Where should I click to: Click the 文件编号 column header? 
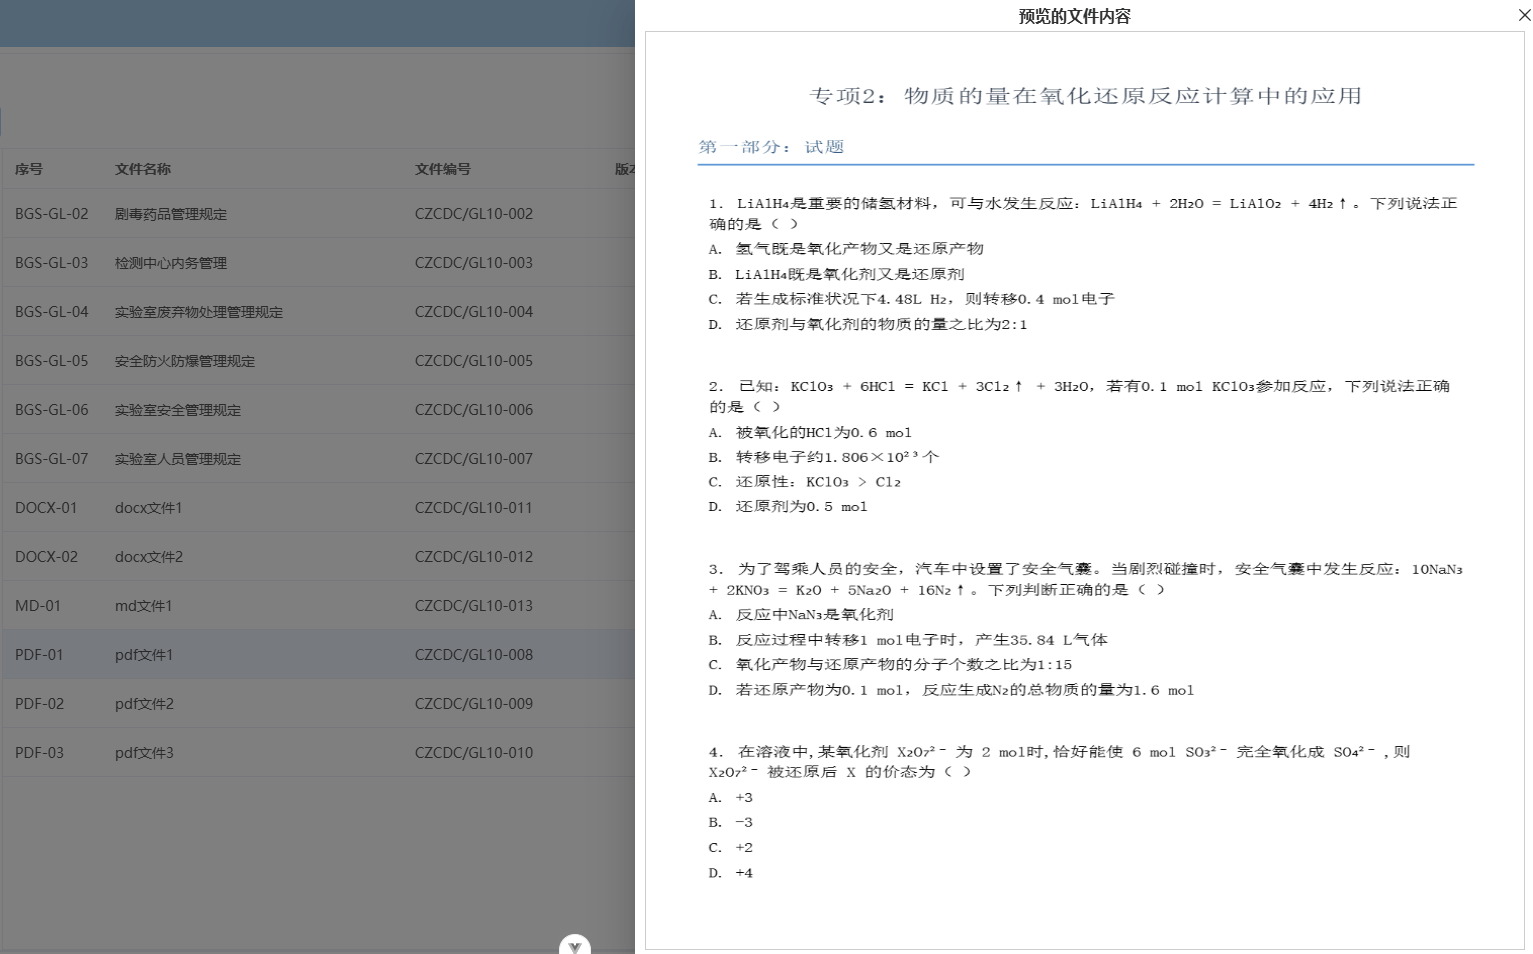(x=441, y=169)
